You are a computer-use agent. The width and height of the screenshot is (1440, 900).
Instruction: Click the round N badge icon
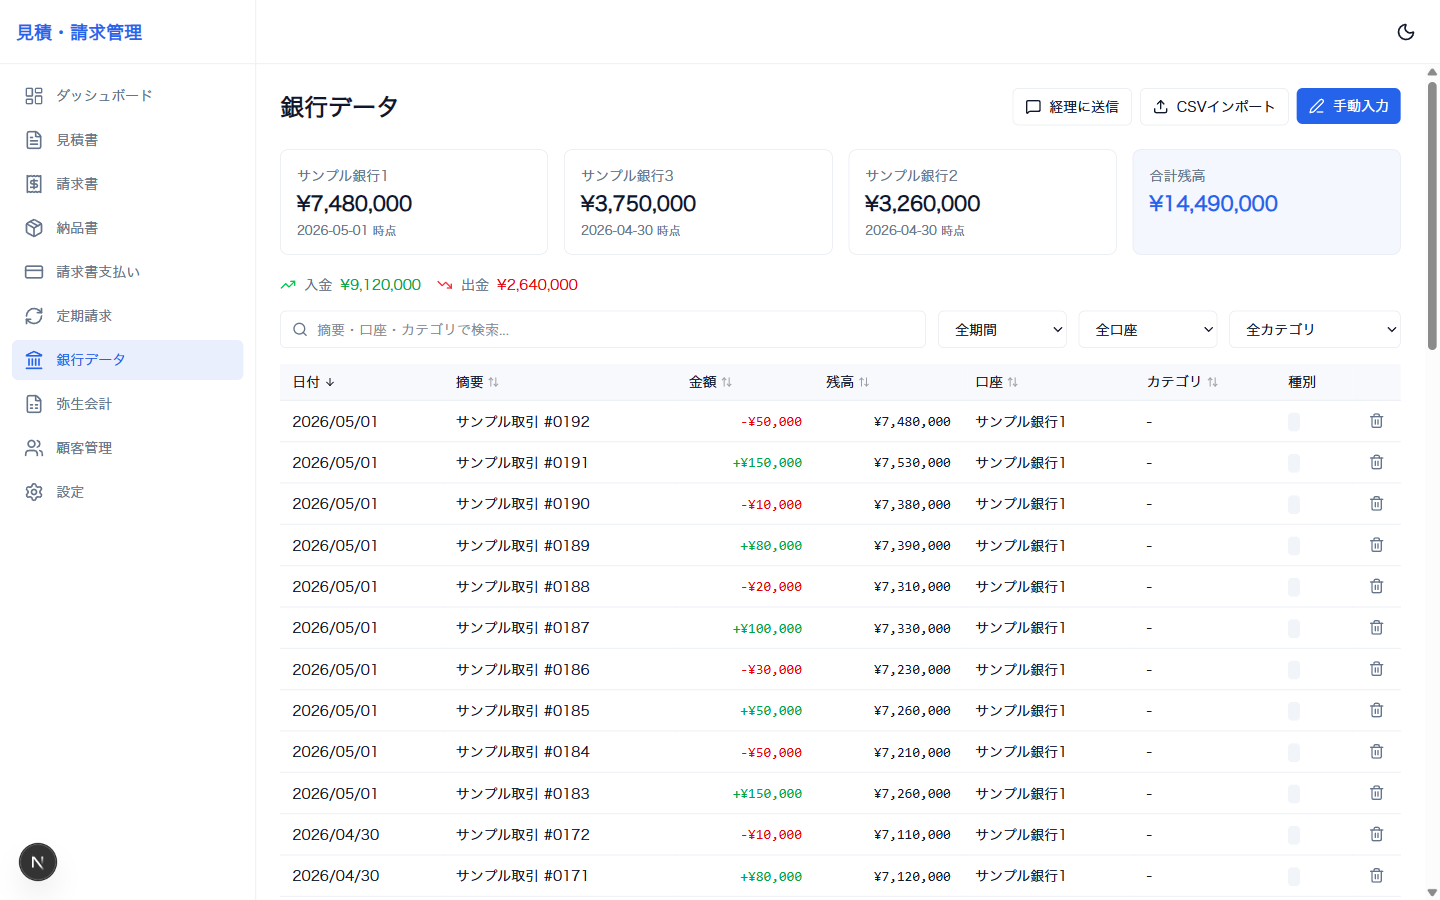point(38,862)
